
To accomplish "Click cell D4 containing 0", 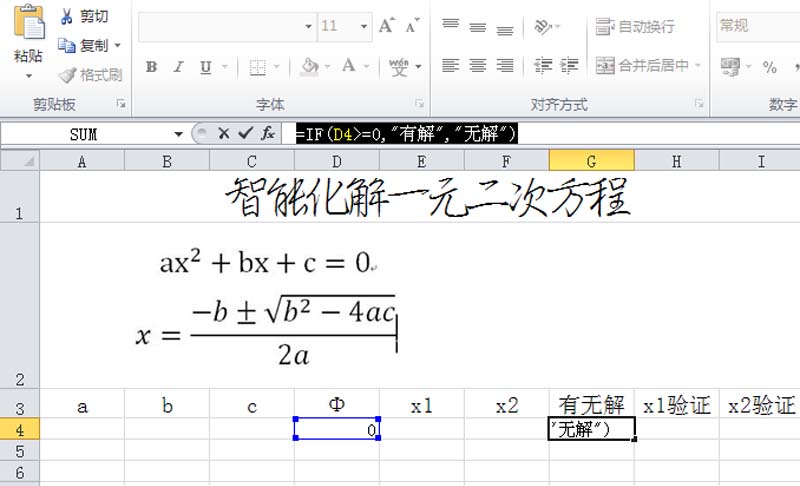I will click(x=337, y=429).
